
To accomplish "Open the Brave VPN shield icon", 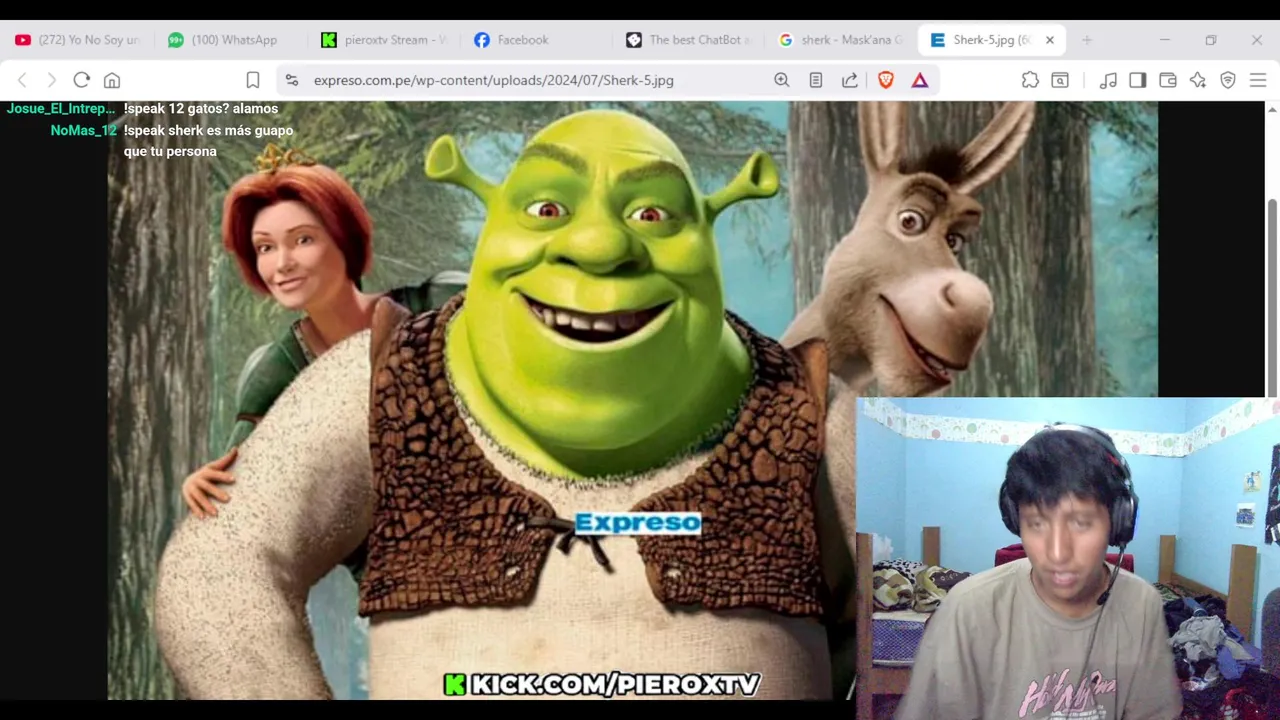I will [x=1228, y=80].
